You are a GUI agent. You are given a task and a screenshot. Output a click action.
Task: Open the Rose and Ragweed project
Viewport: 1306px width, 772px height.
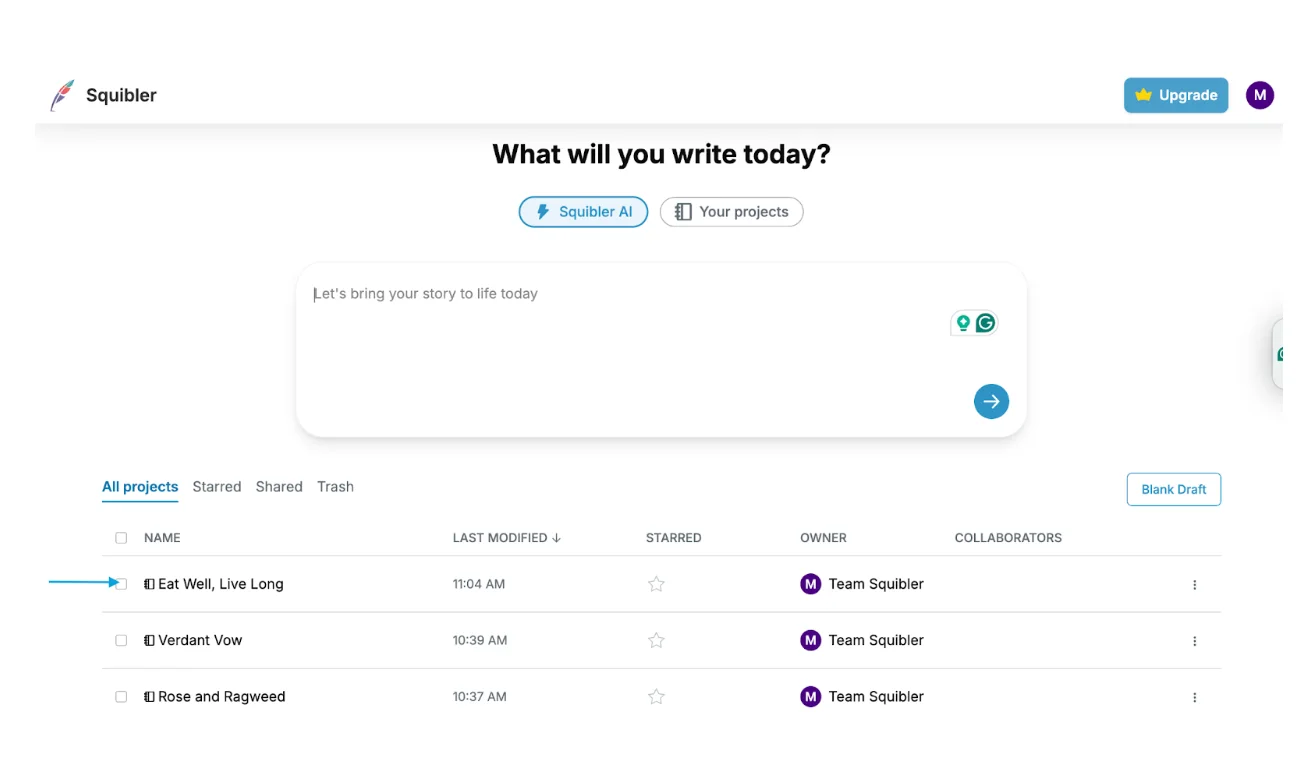coord(222,696)
